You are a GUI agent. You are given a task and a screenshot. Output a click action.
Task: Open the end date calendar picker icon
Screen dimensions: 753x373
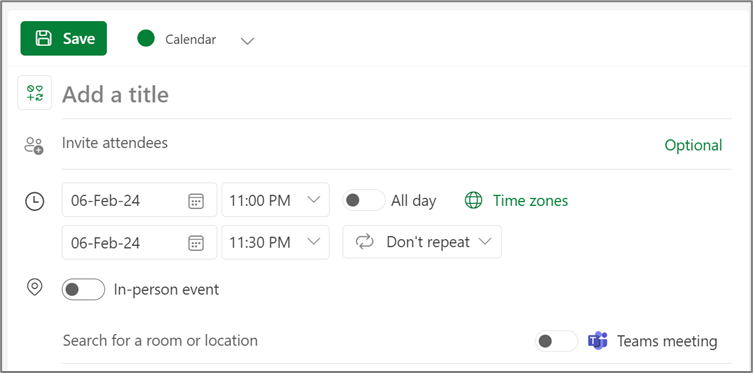tap(195, 243)
